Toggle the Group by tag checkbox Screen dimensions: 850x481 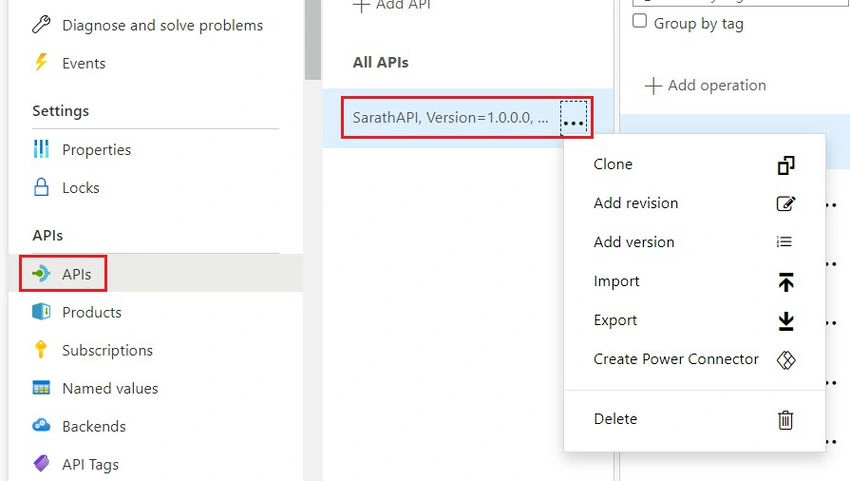pos(640,21)
